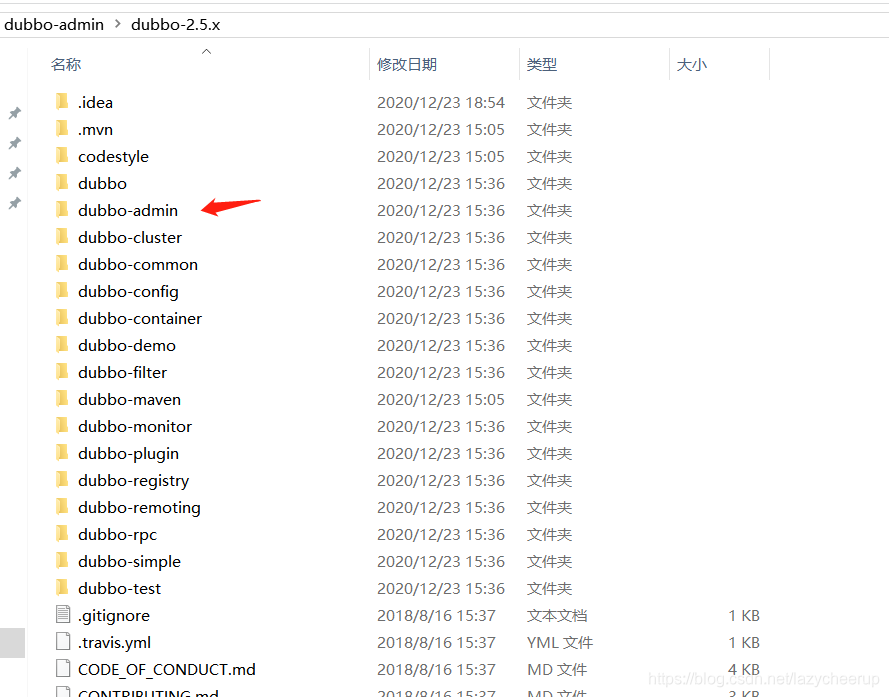Select the dubbo-registry folder name

point(134,481)
